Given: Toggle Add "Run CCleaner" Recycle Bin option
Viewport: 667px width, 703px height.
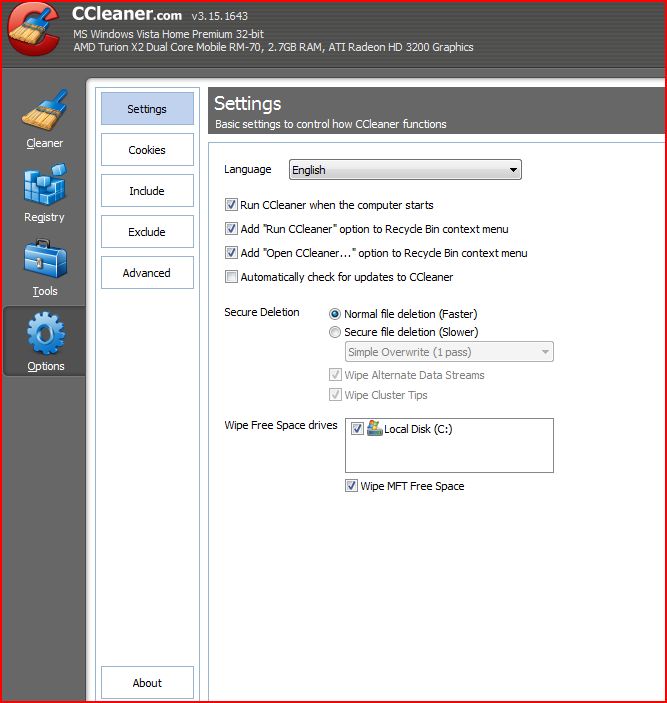Looking at the screenshot, I should point(231,229).
